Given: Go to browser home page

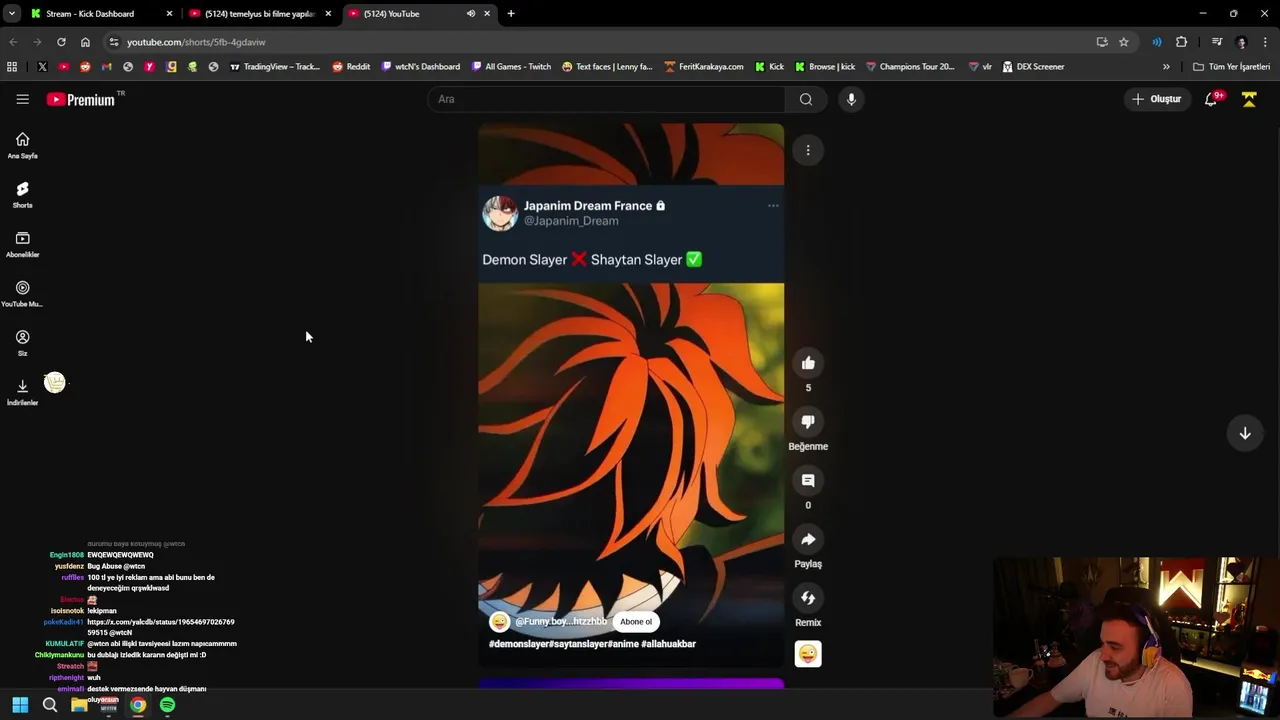Looking at the screenshot, I should [x=85, y=42].
